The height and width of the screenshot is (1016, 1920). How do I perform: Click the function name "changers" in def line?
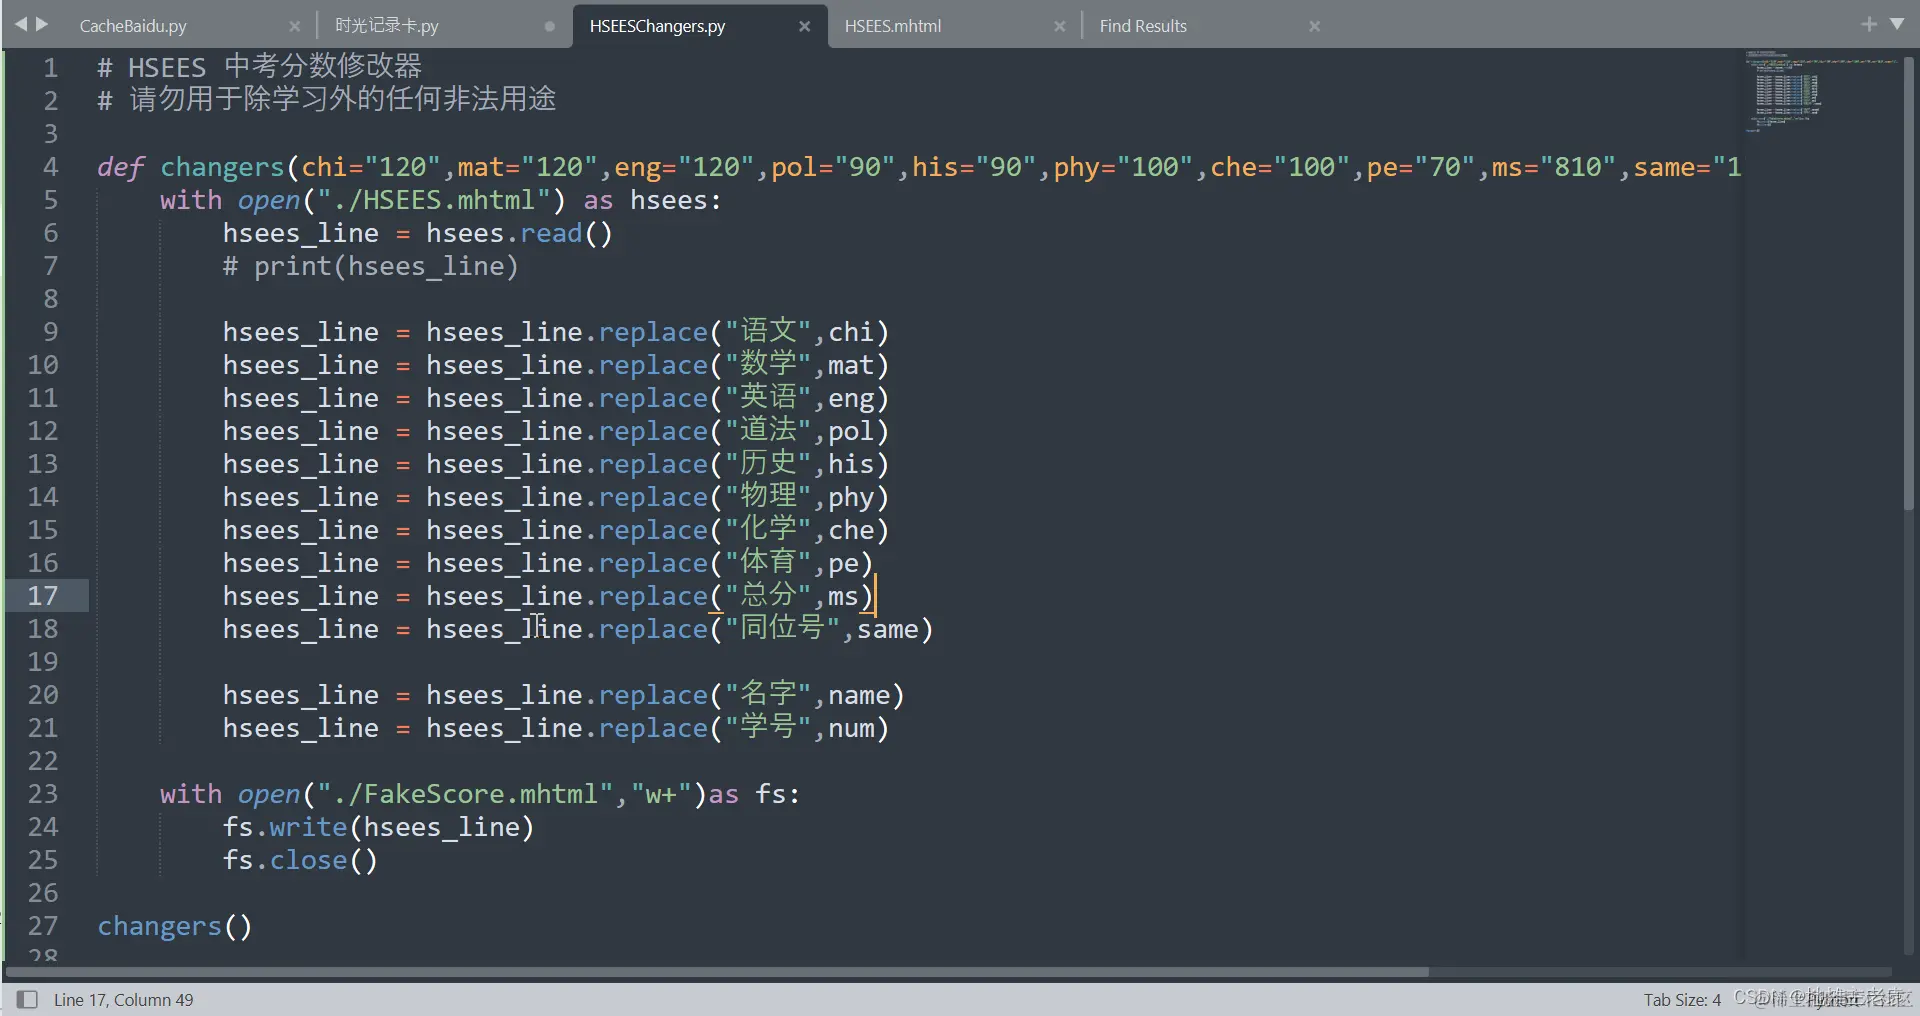[x=222, y=167]
